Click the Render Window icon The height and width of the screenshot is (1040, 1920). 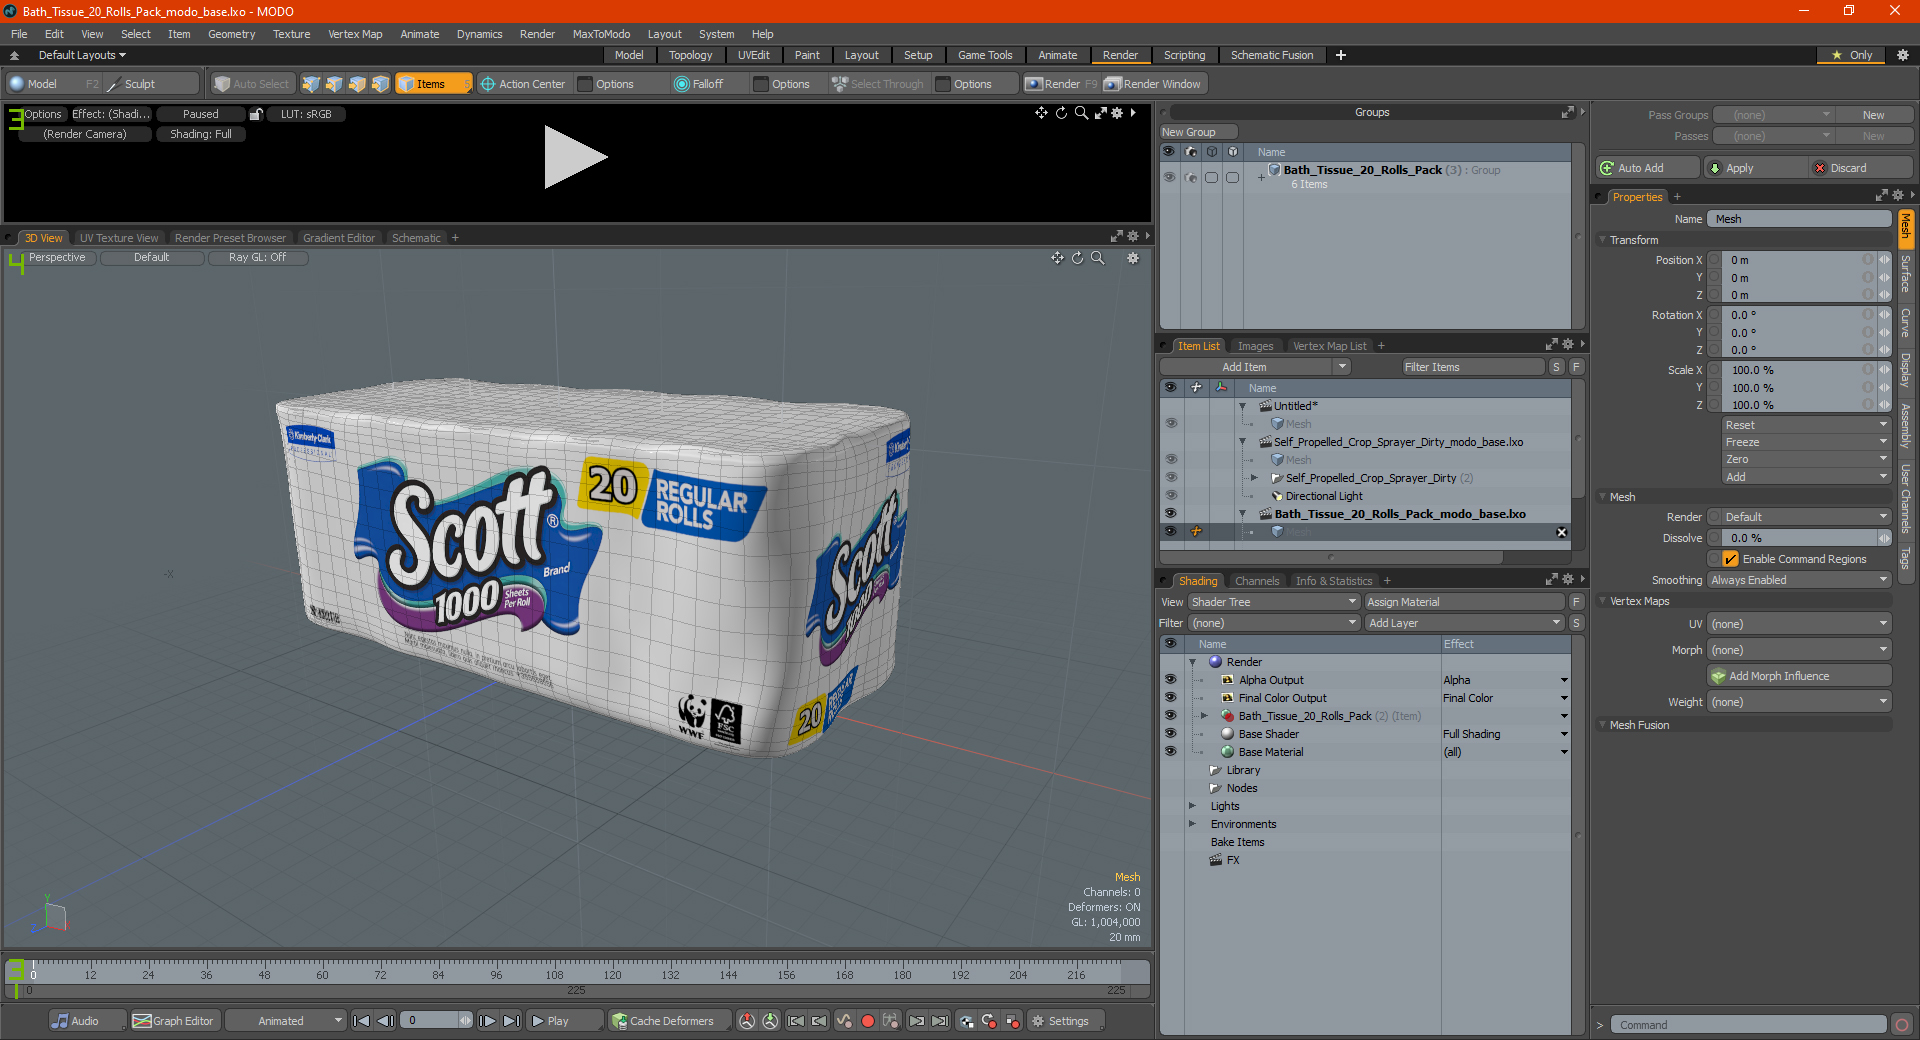point(1112,84)
